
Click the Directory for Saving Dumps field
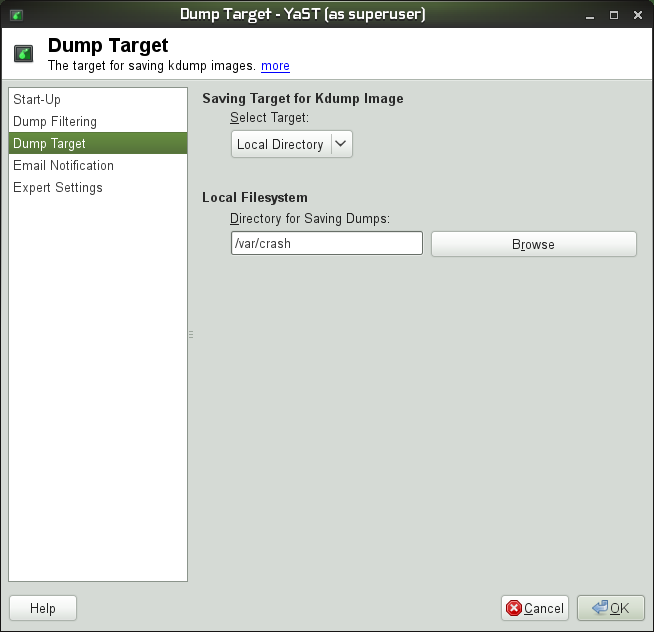327,243
